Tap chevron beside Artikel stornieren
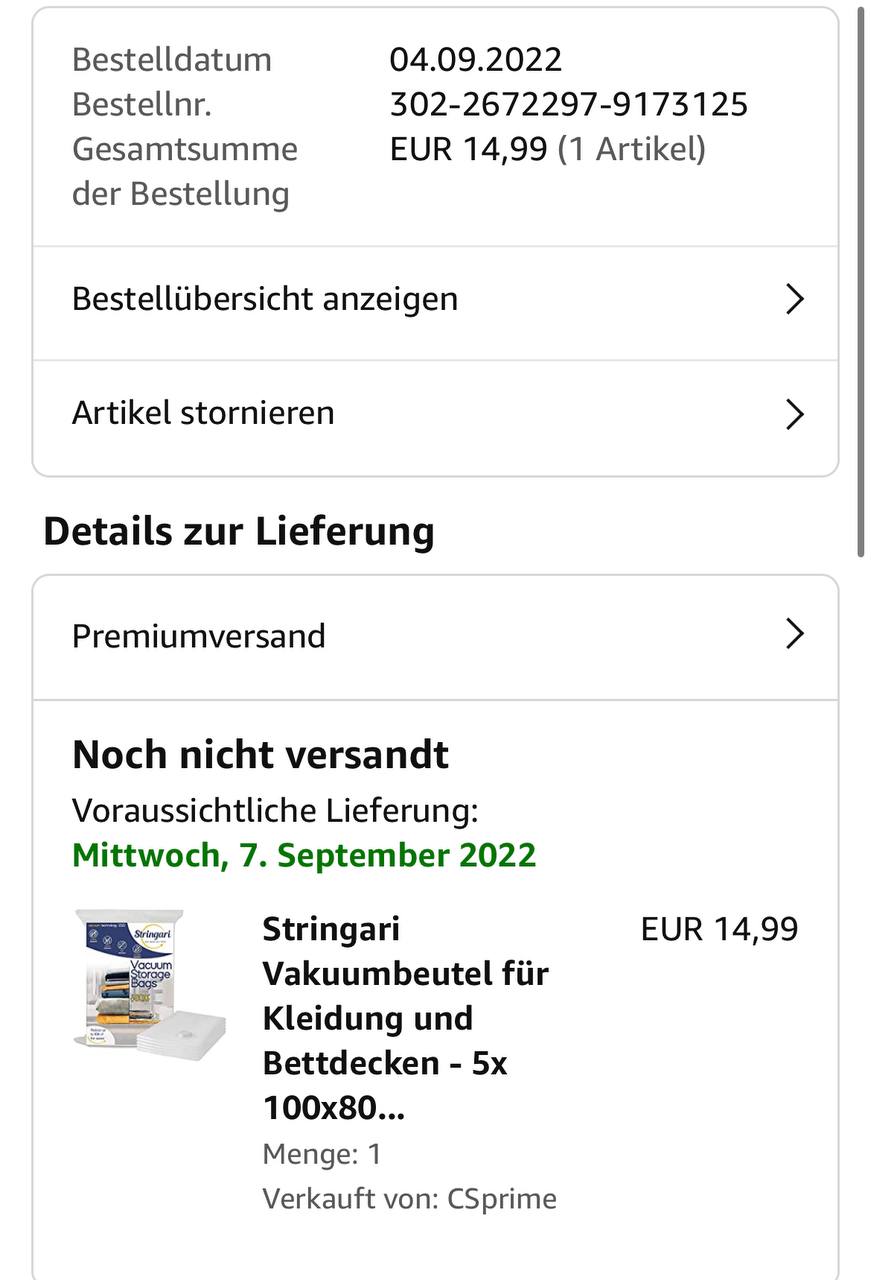The width and height of the screenshot is (871, 1280). pyautogui.click(x=795, y=413)
